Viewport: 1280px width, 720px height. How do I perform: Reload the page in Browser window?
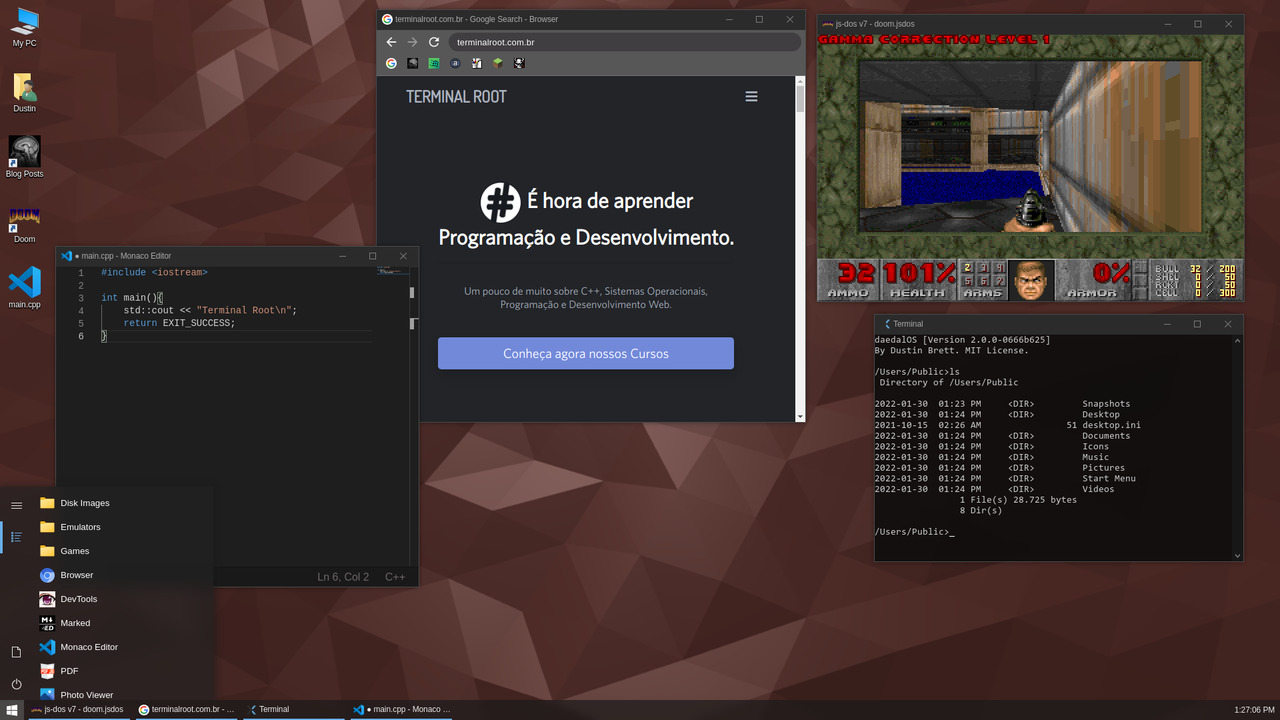pos(434,42)
